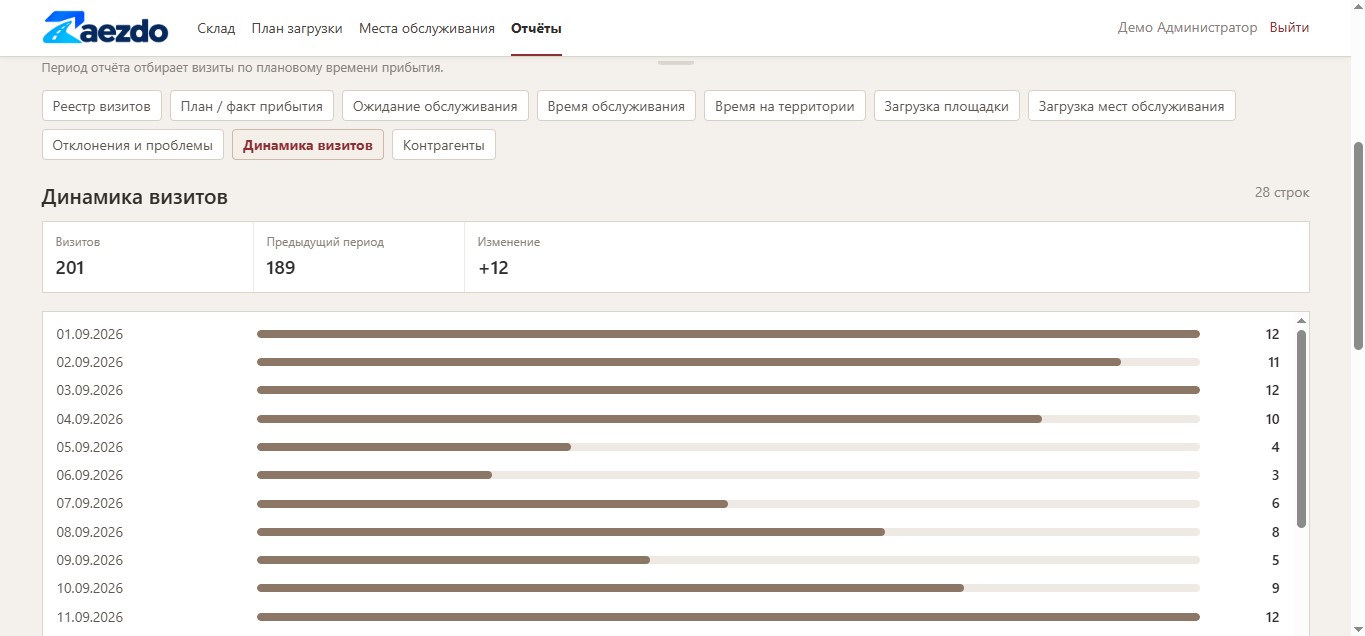Click the page vertical scrollbar
The height and width of the screenshot is (636, 1365).
point(1357,246)
